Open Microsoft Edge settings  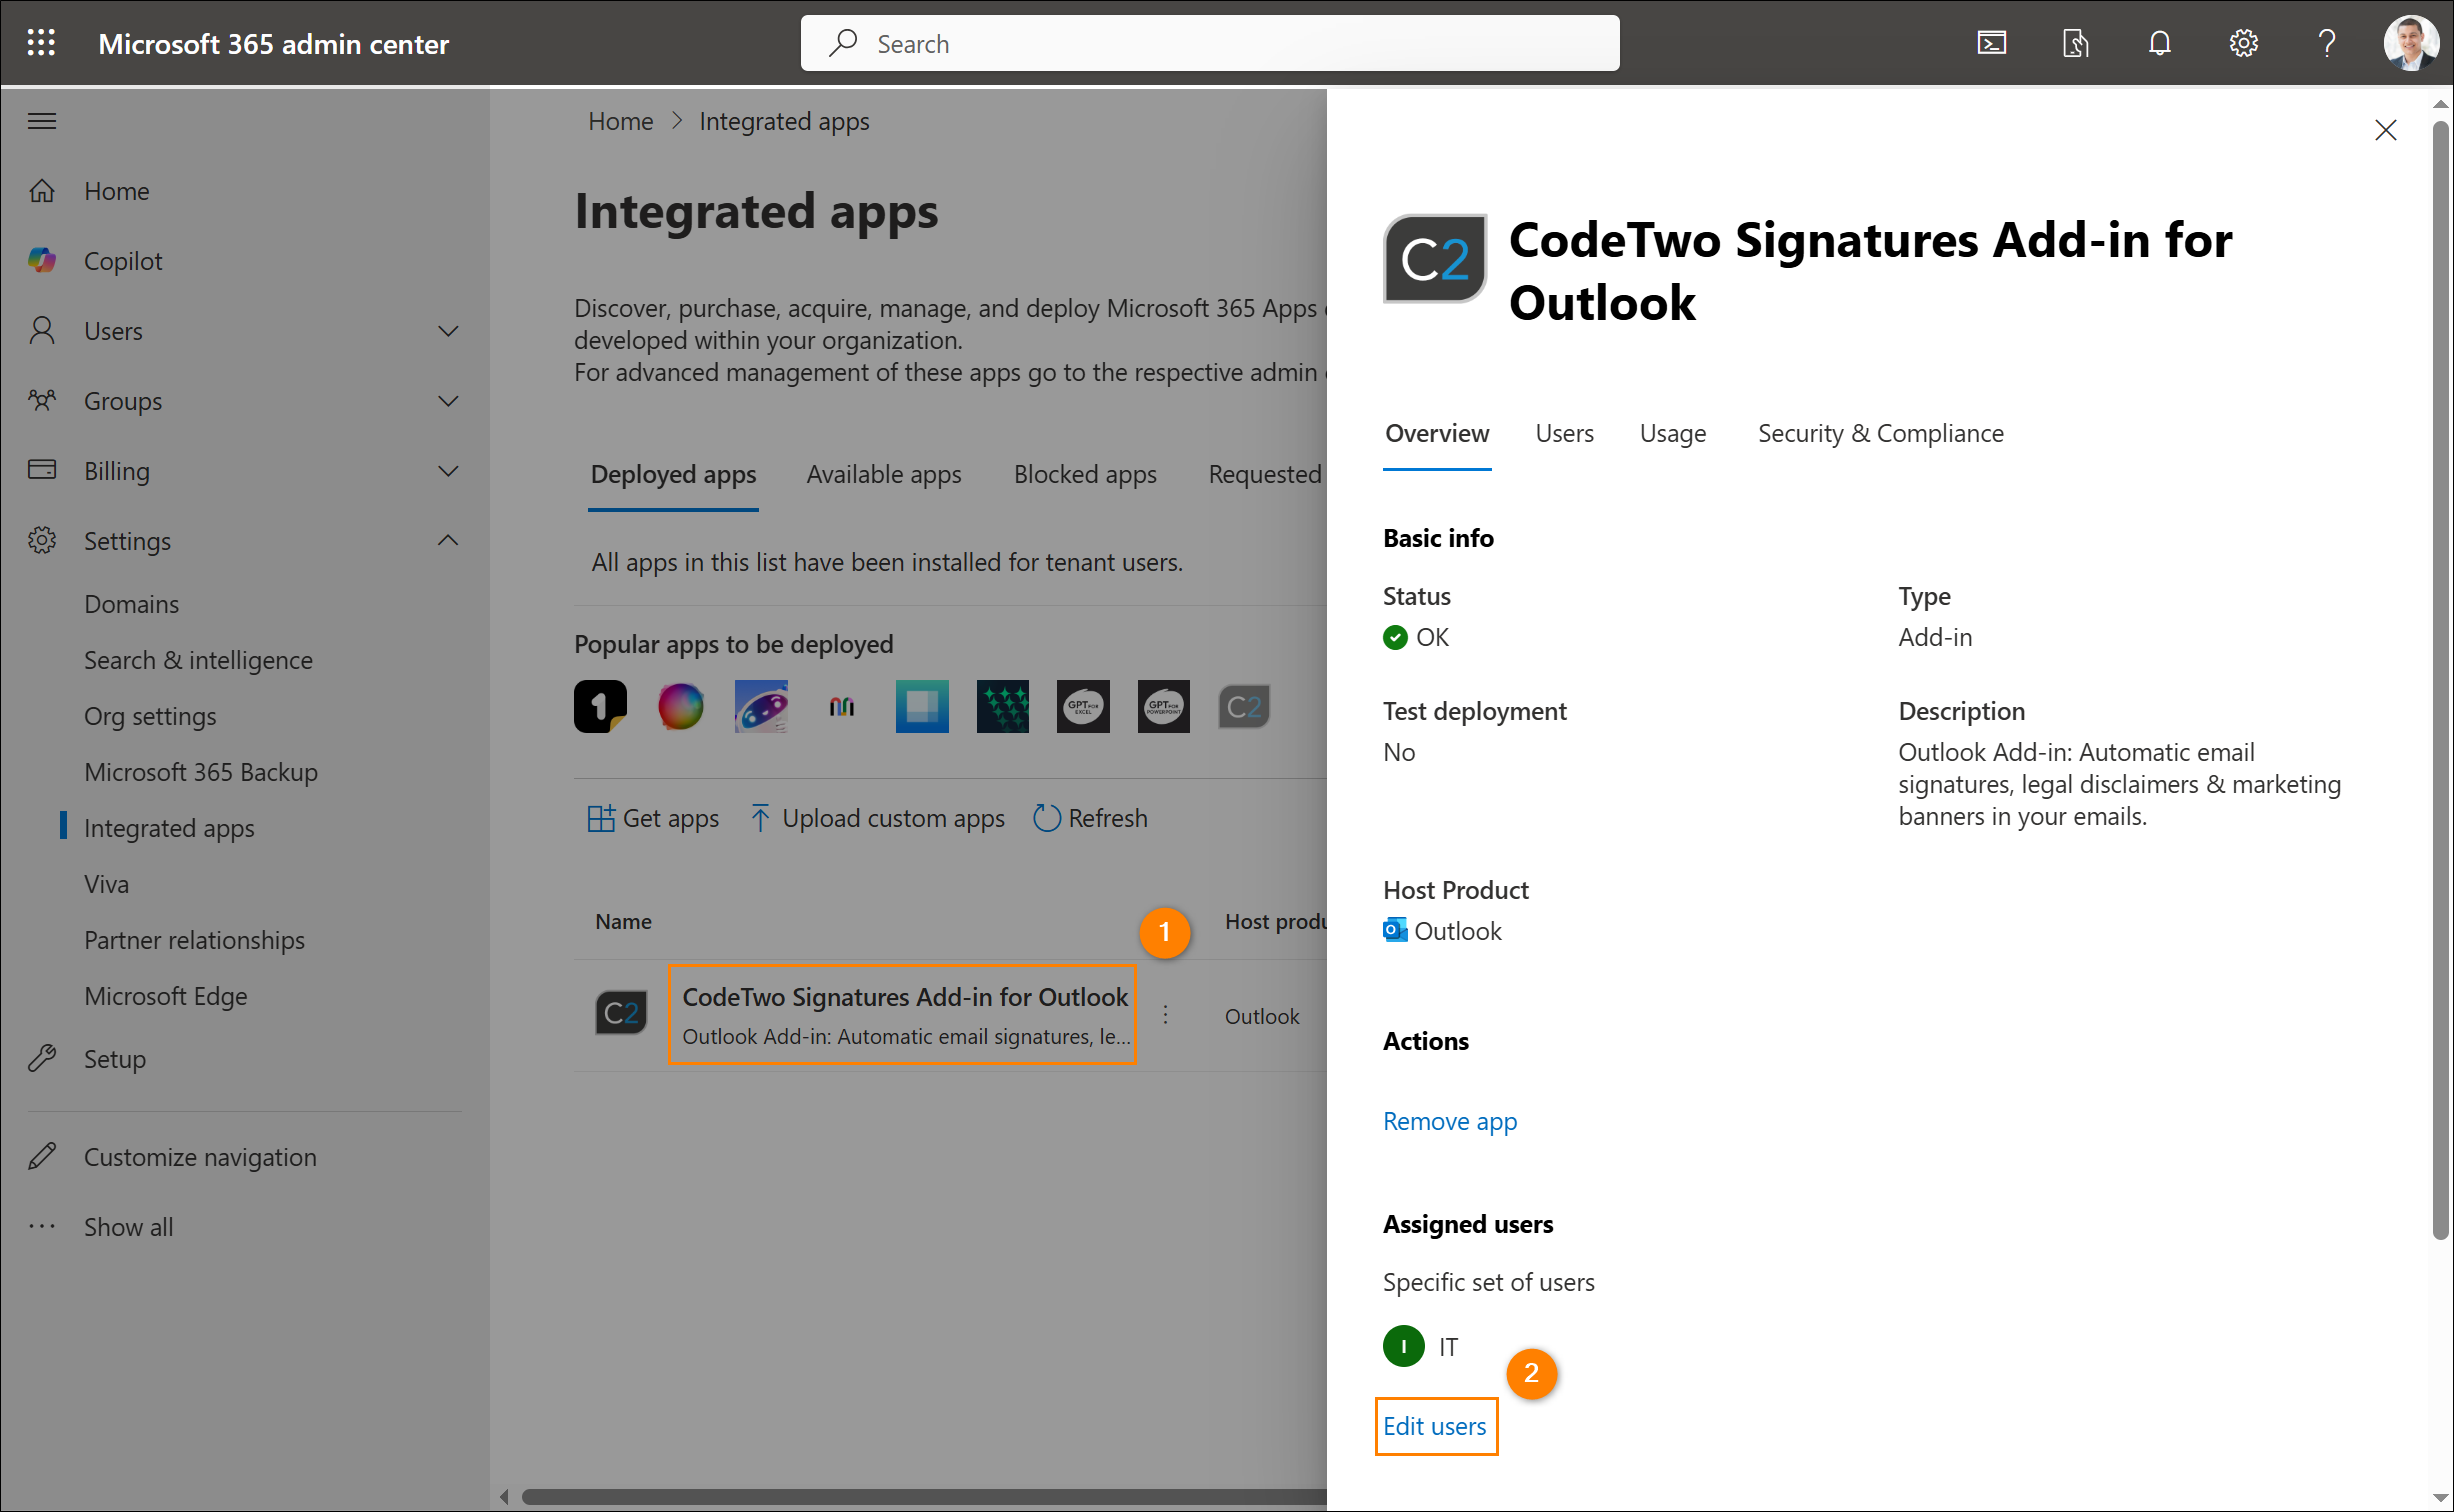coord(165,996)
